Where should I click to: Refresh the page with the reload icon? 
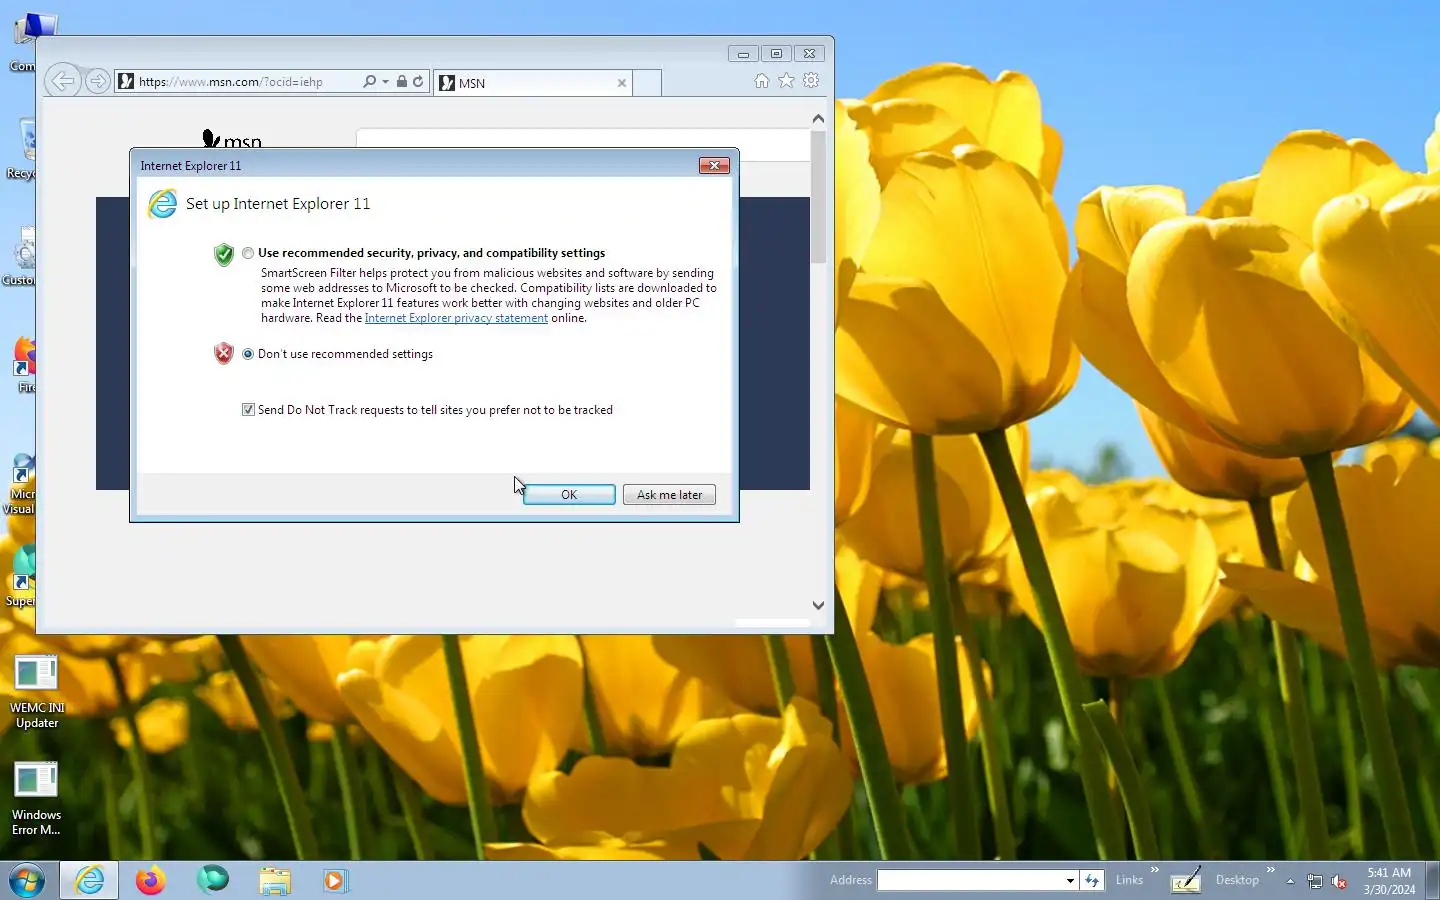tap(418, 82)
